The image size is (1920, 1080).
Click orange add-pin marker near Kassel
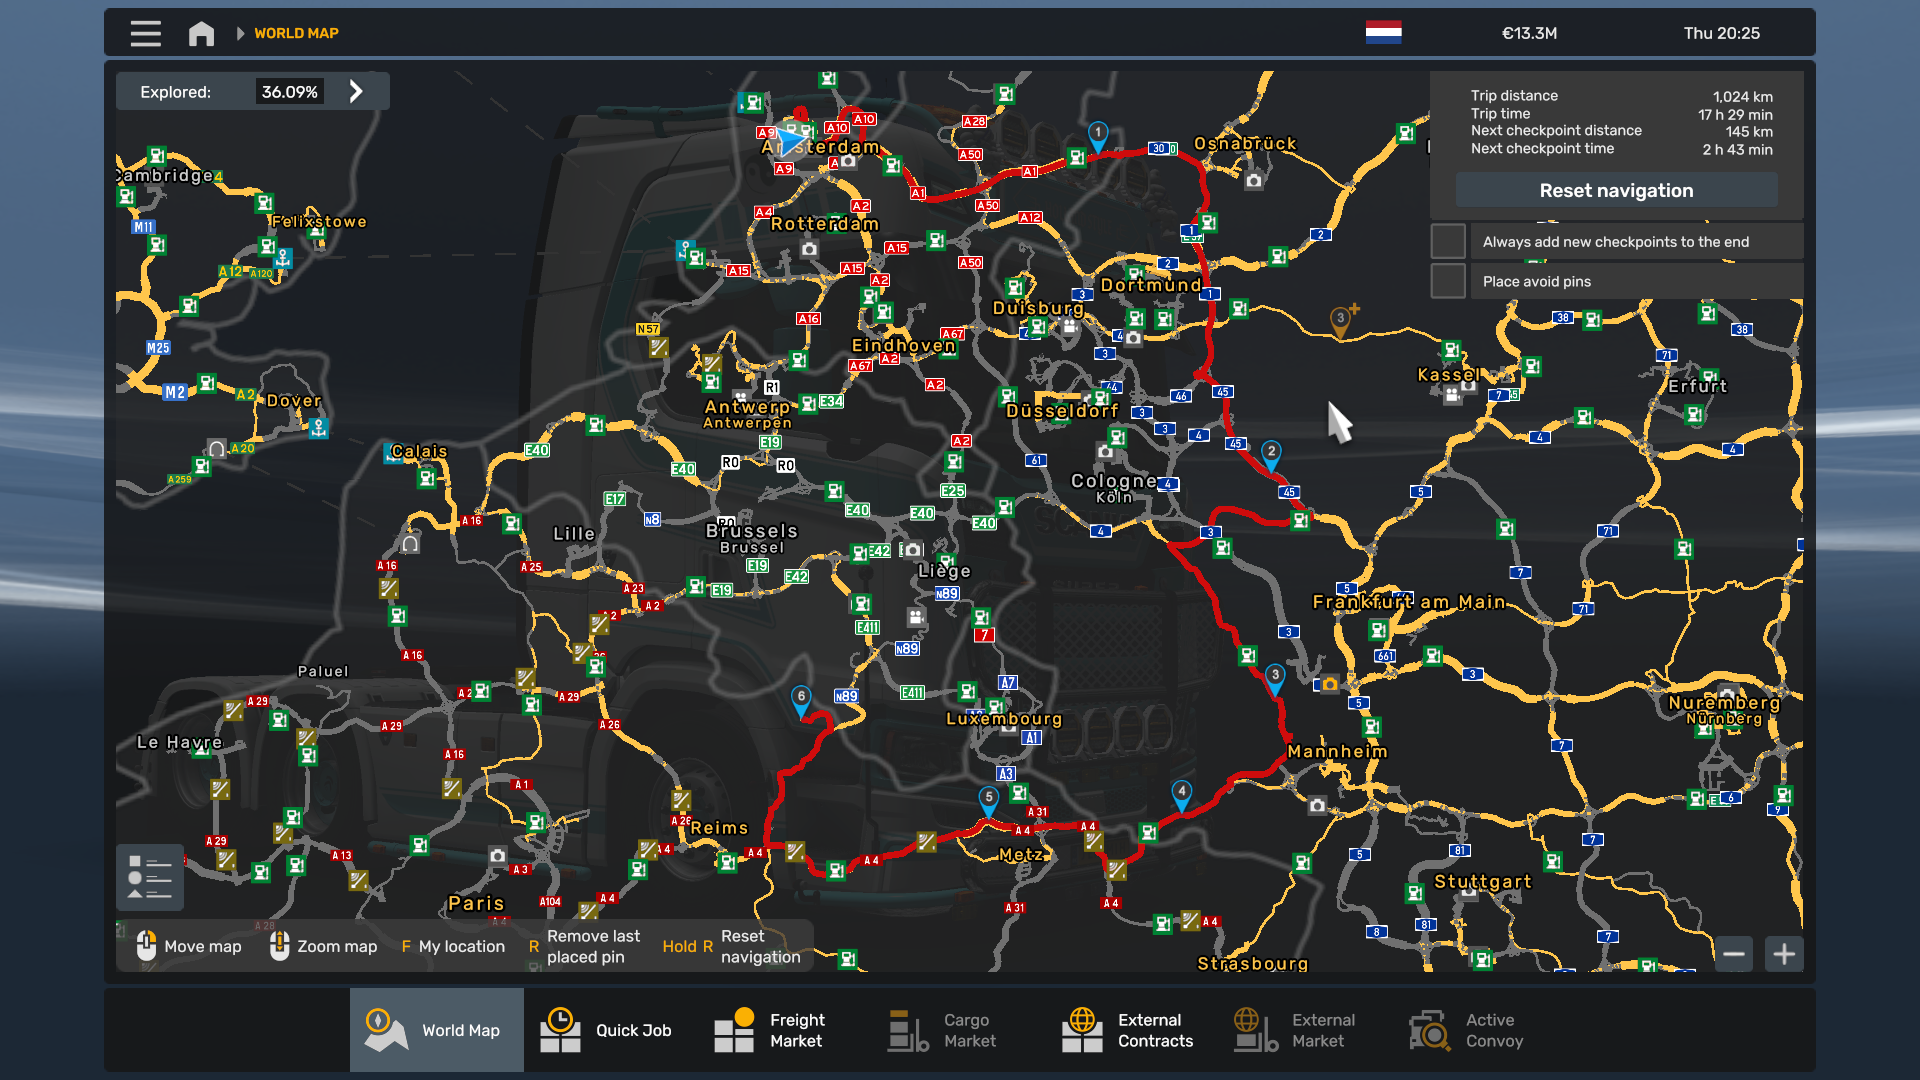pyautogui.click(x=1341, y=322)
